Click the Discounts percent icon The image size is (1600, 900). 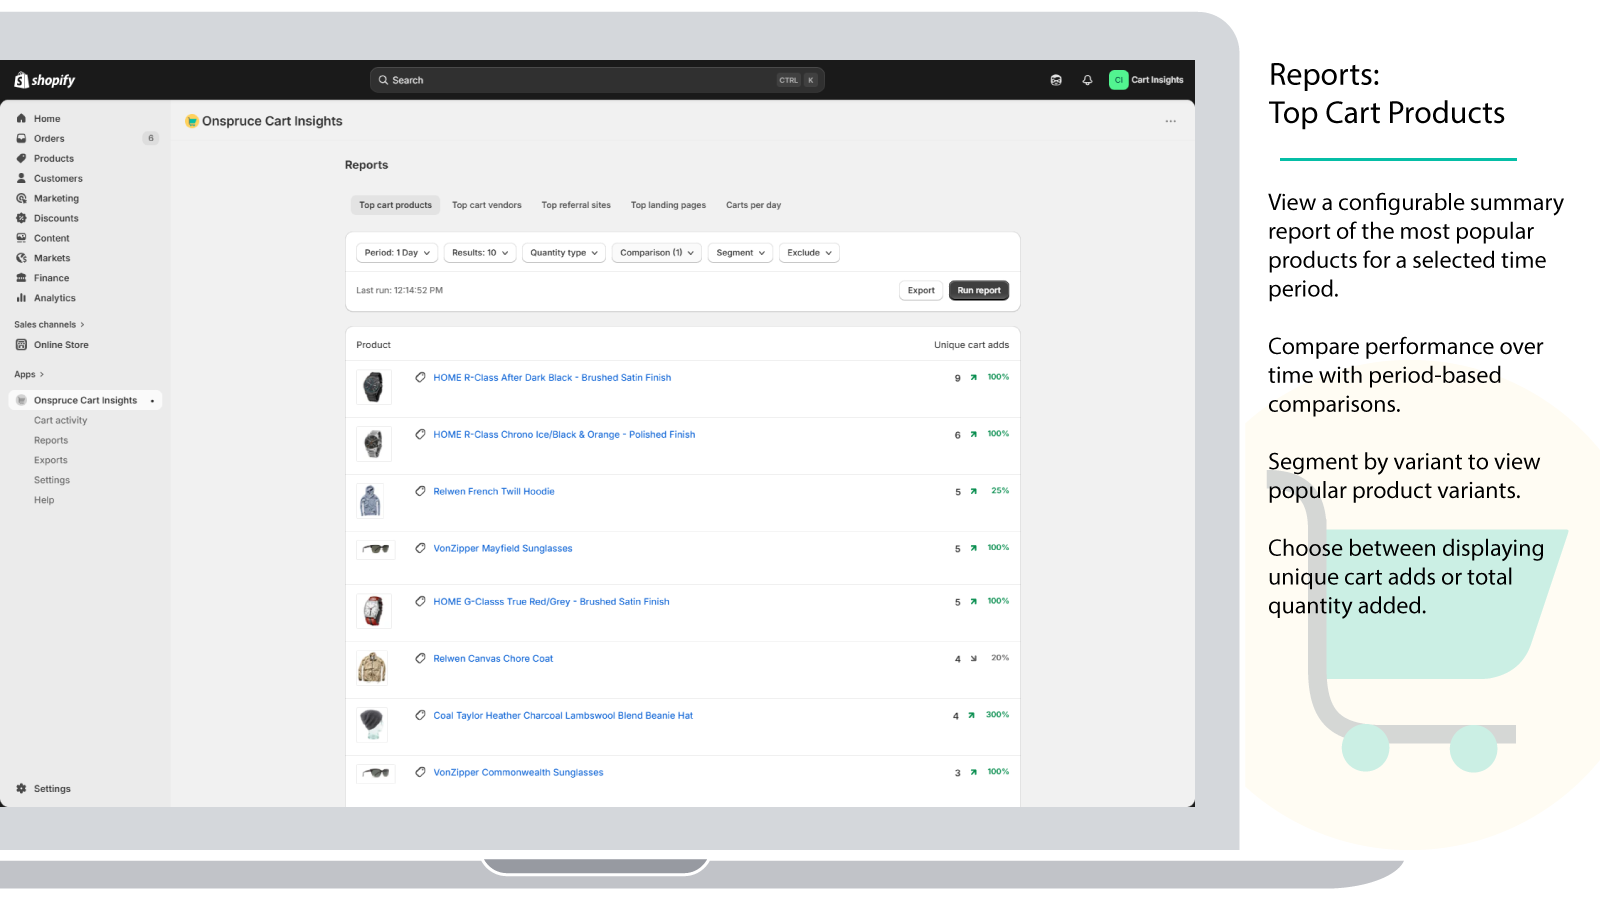point(21,218)
